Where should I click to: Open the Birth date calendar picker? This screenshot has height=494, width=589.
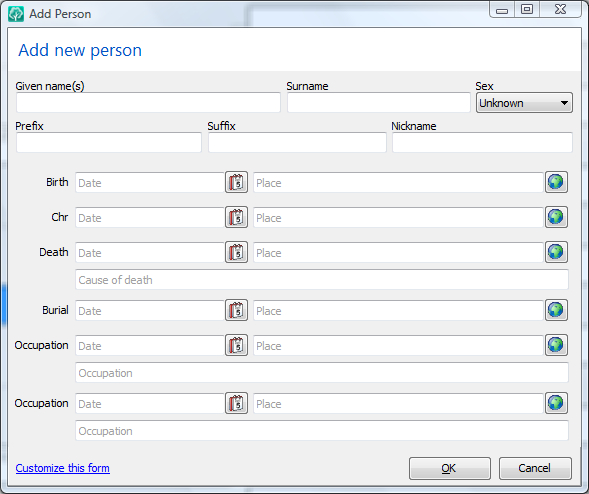(x=236, y=182)
